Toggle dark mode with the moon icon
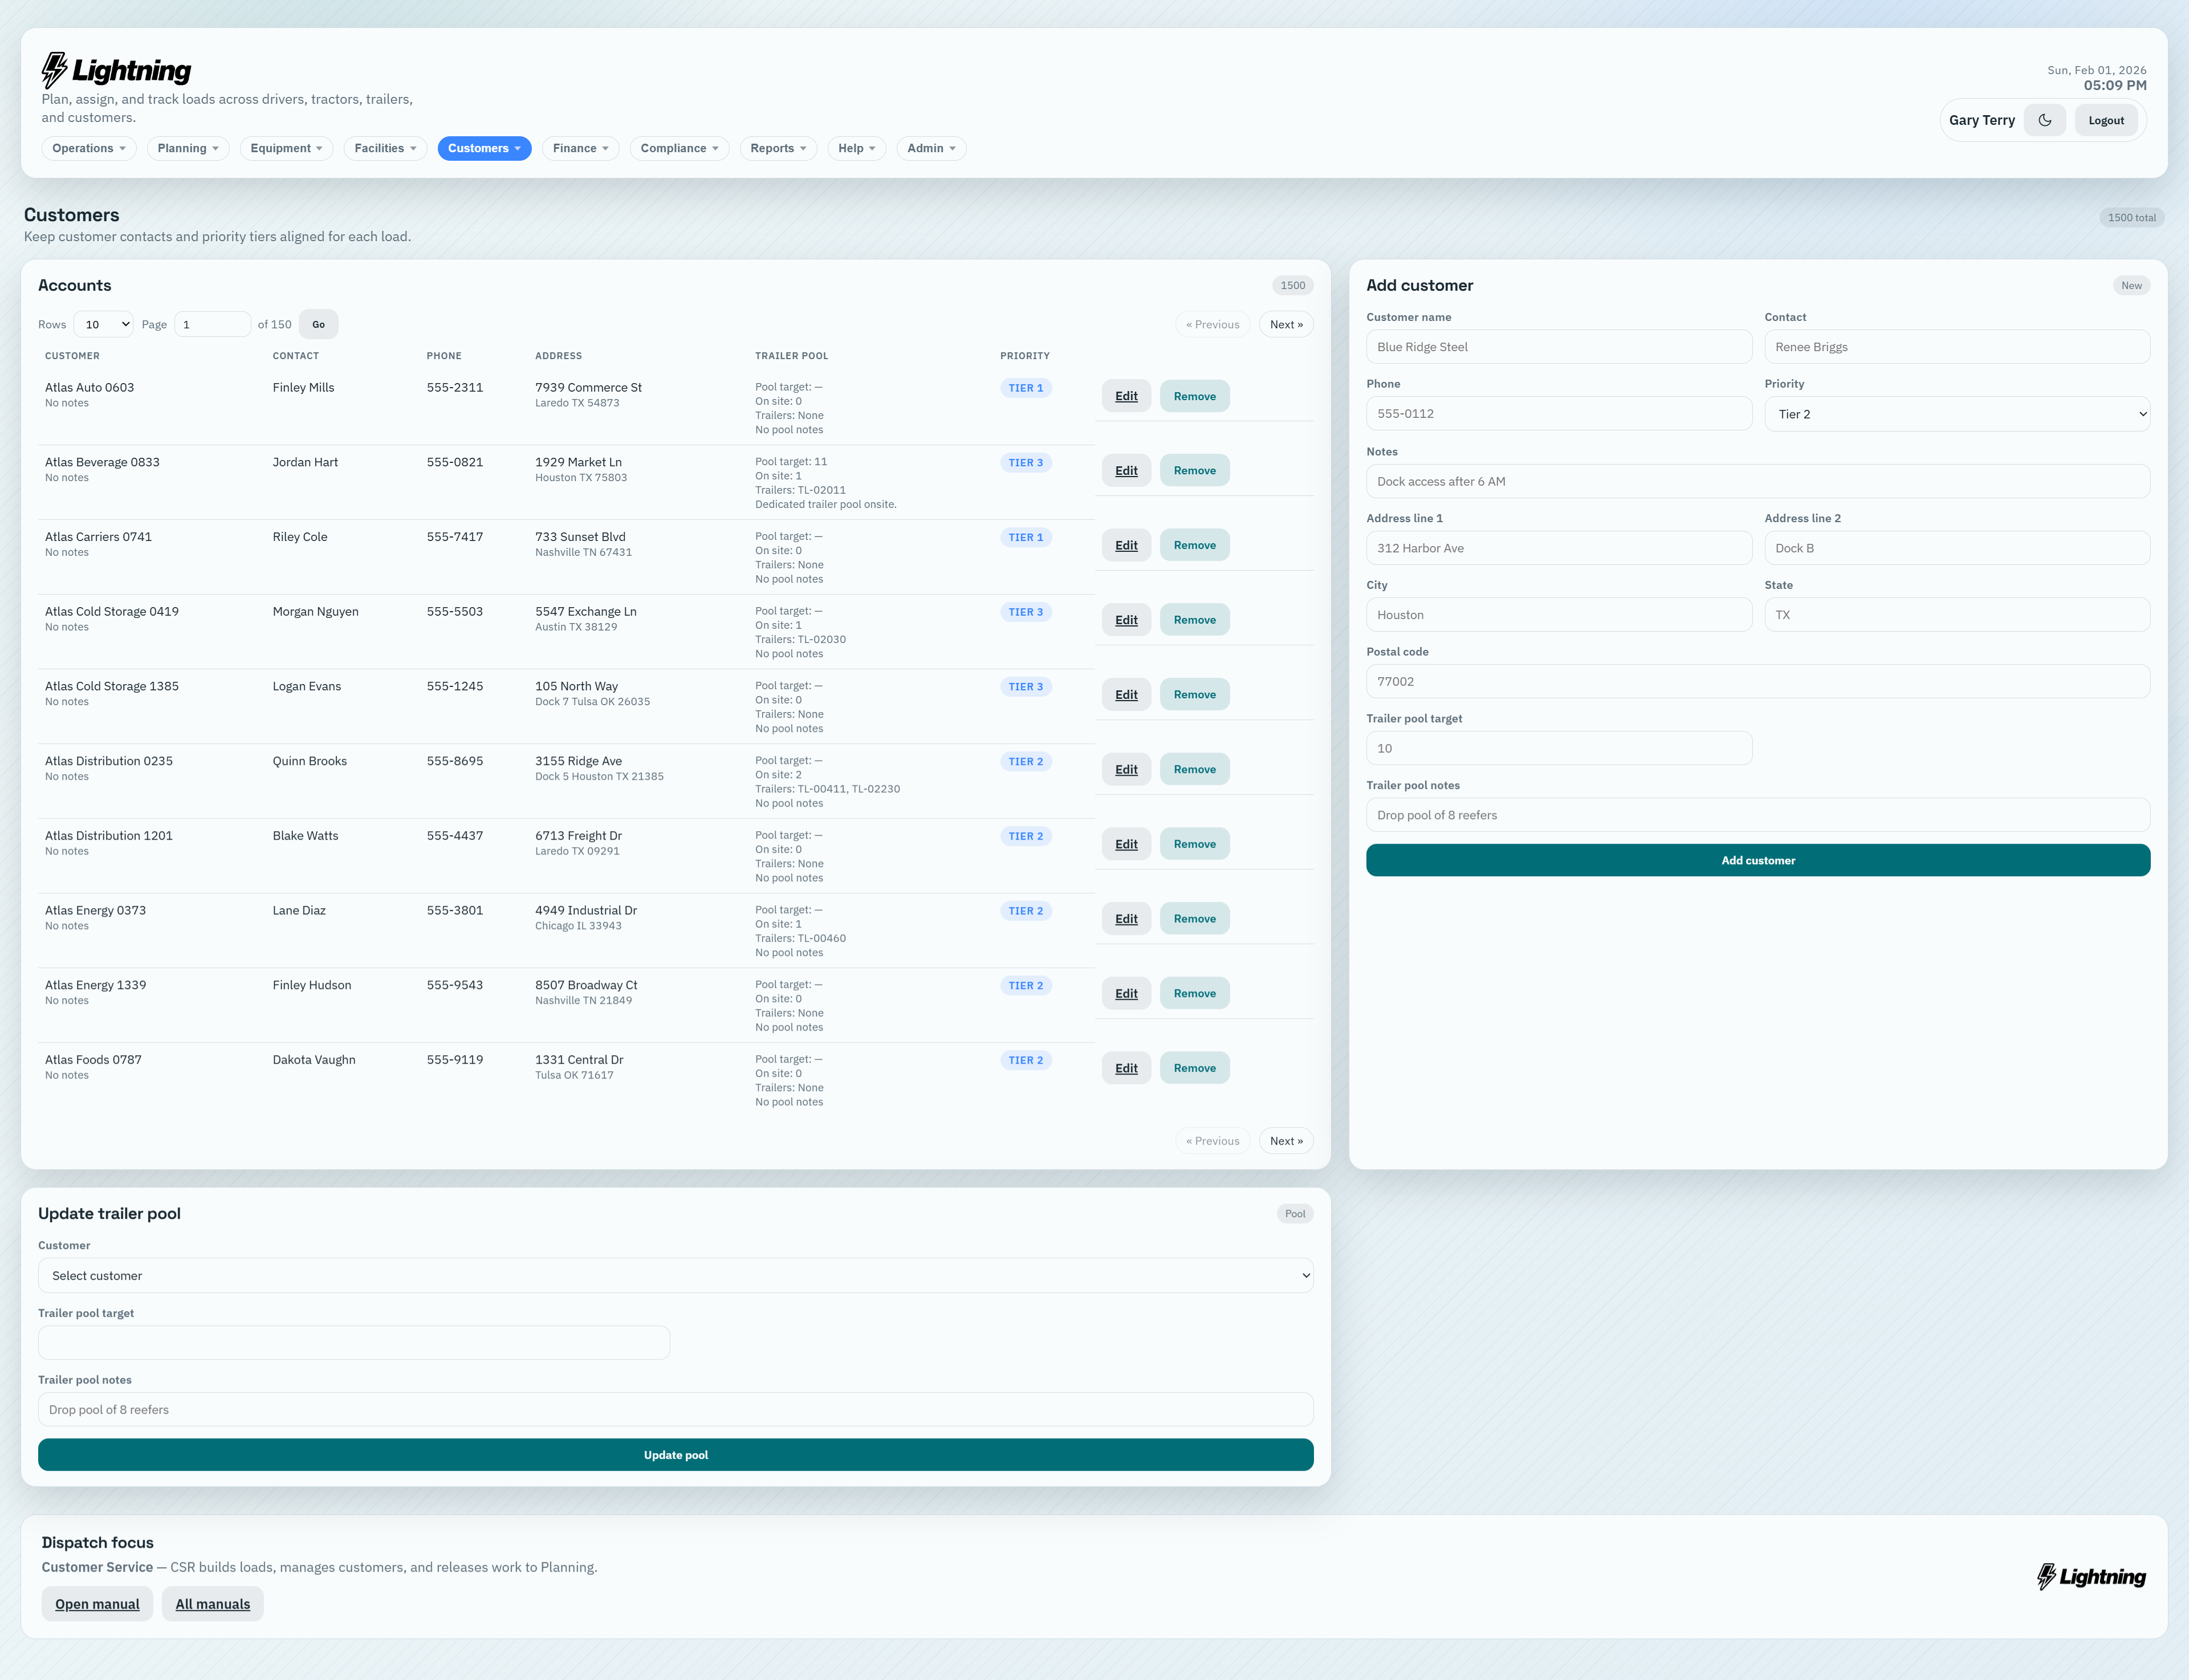Viewport: 2189px width, 1680px height. pyautogui.click(x=2044, y=119)
